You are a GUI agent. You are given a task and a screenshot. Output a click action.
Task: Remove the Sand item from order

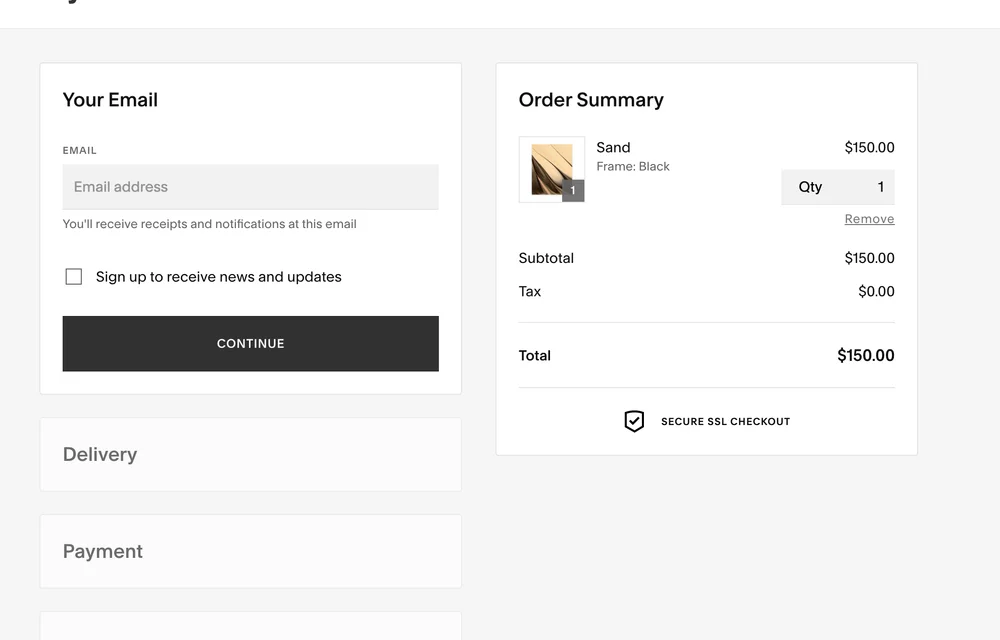[x=869, y=219]
